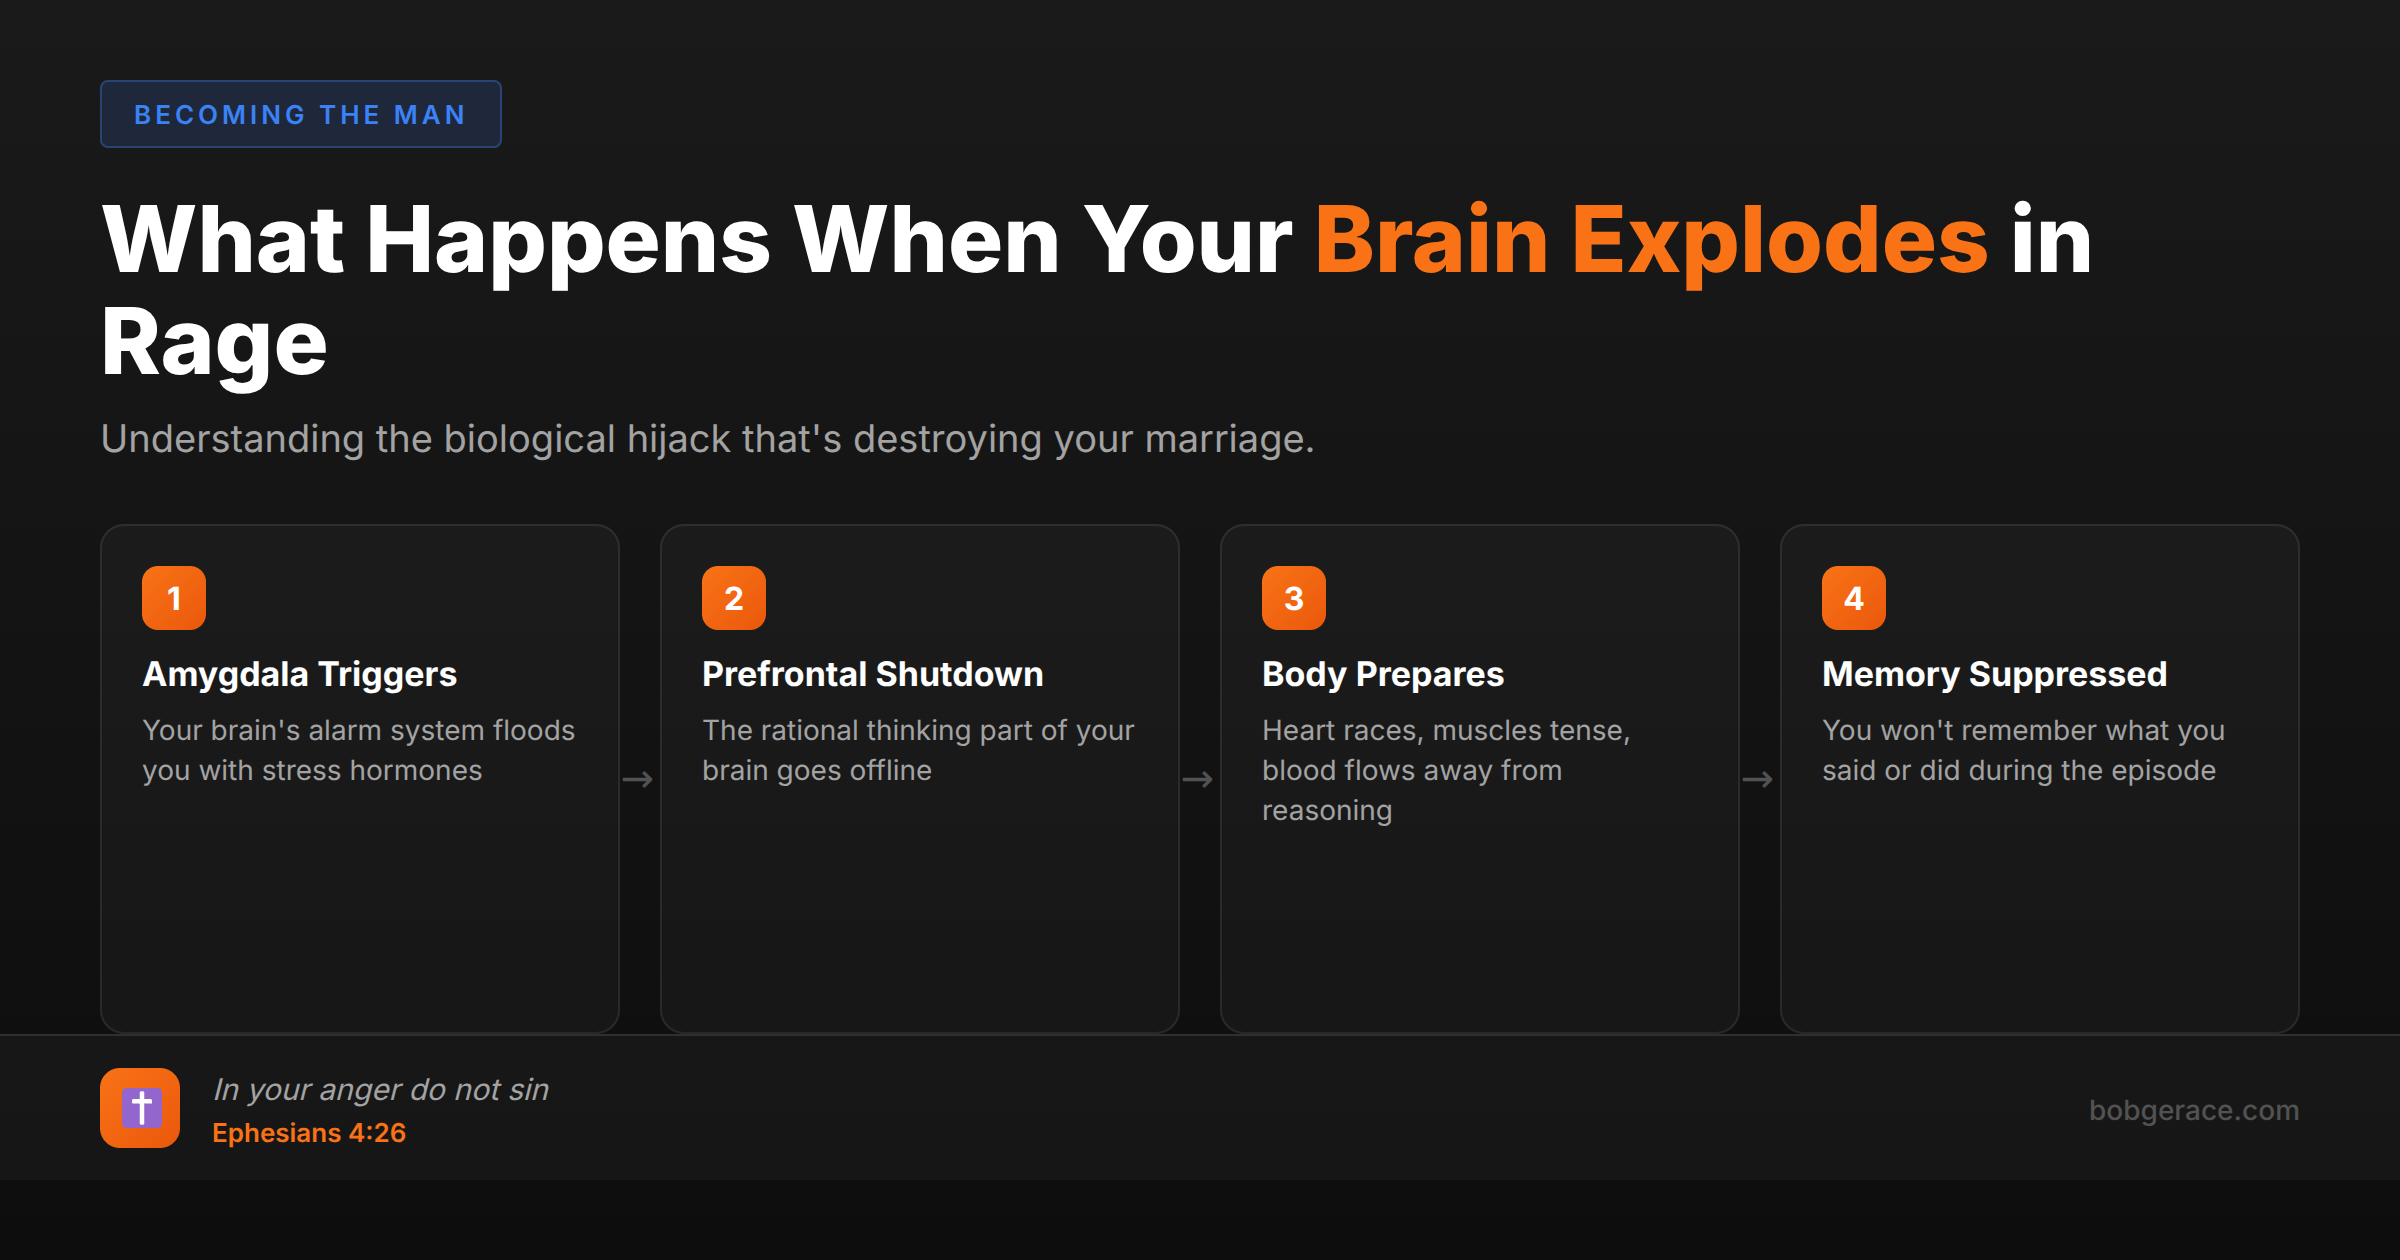Image resolution: width=2400 pixels, height=1260 pixels.
Task: Select the number 2 badge on Prefrontal Shutdown
Action: click(x=733, y=597)
